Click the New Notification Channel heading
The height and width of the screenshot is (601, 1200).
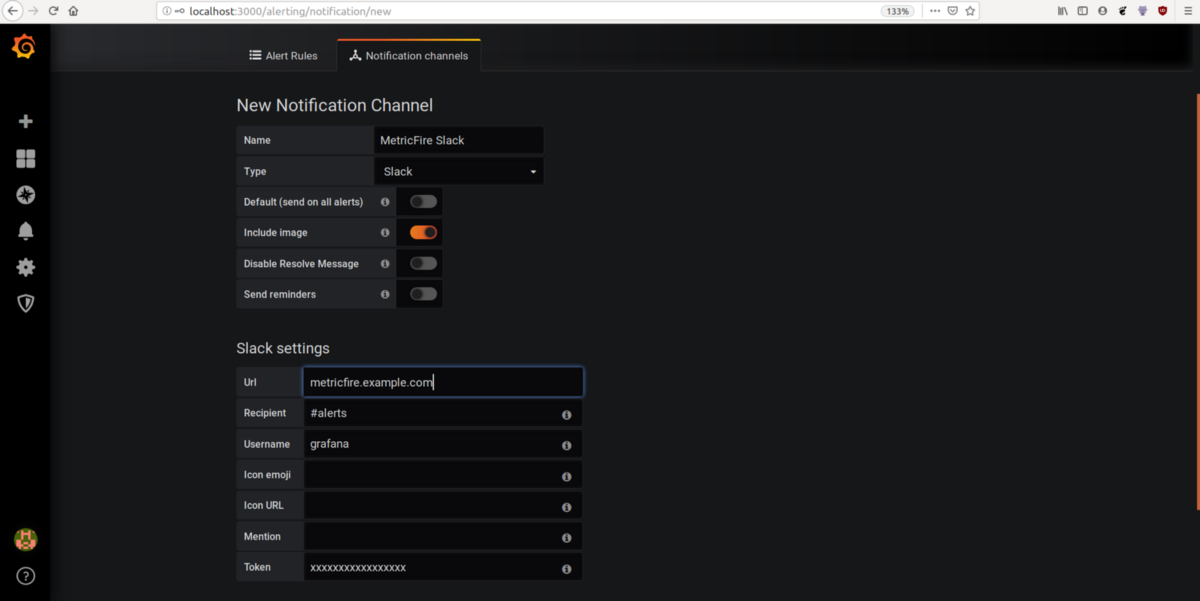[335, 105]
